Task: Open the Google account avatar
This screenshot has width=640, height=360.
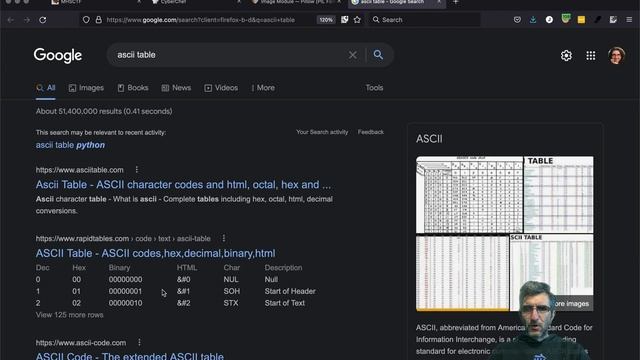Action: [616, 56]
